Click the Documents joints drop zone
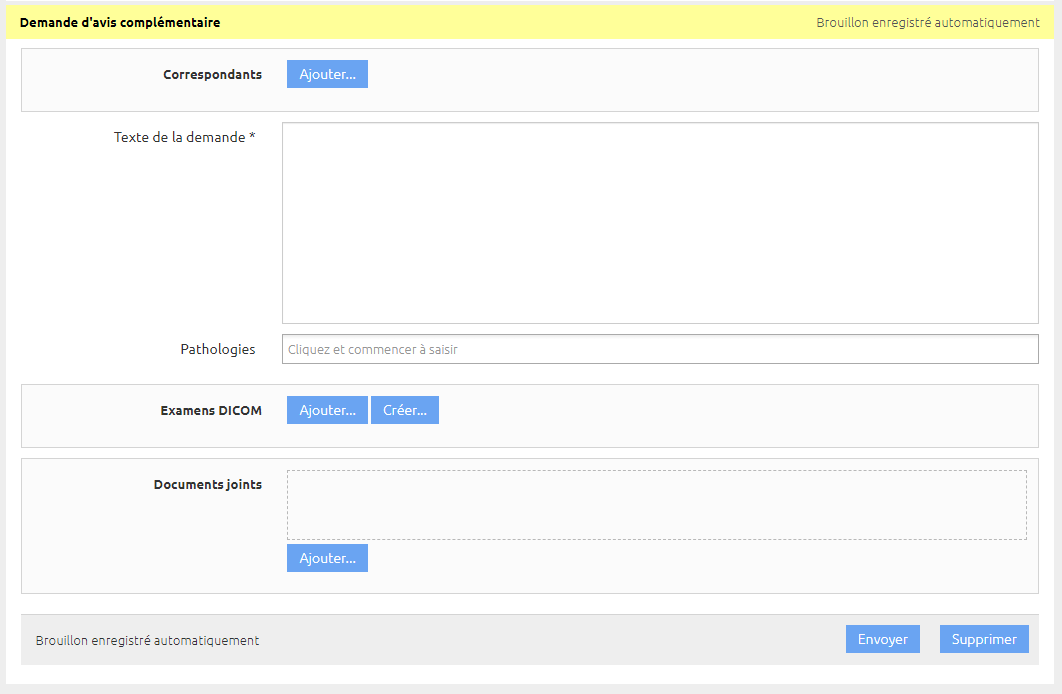Image resolution: width=1062 pixels, height=694 pixels. [657, 505]
